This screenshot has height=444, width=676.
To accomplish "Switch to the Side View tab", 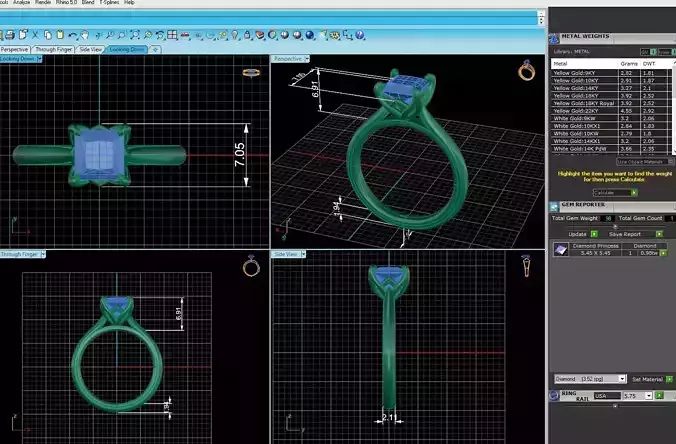I will point(91,50).
